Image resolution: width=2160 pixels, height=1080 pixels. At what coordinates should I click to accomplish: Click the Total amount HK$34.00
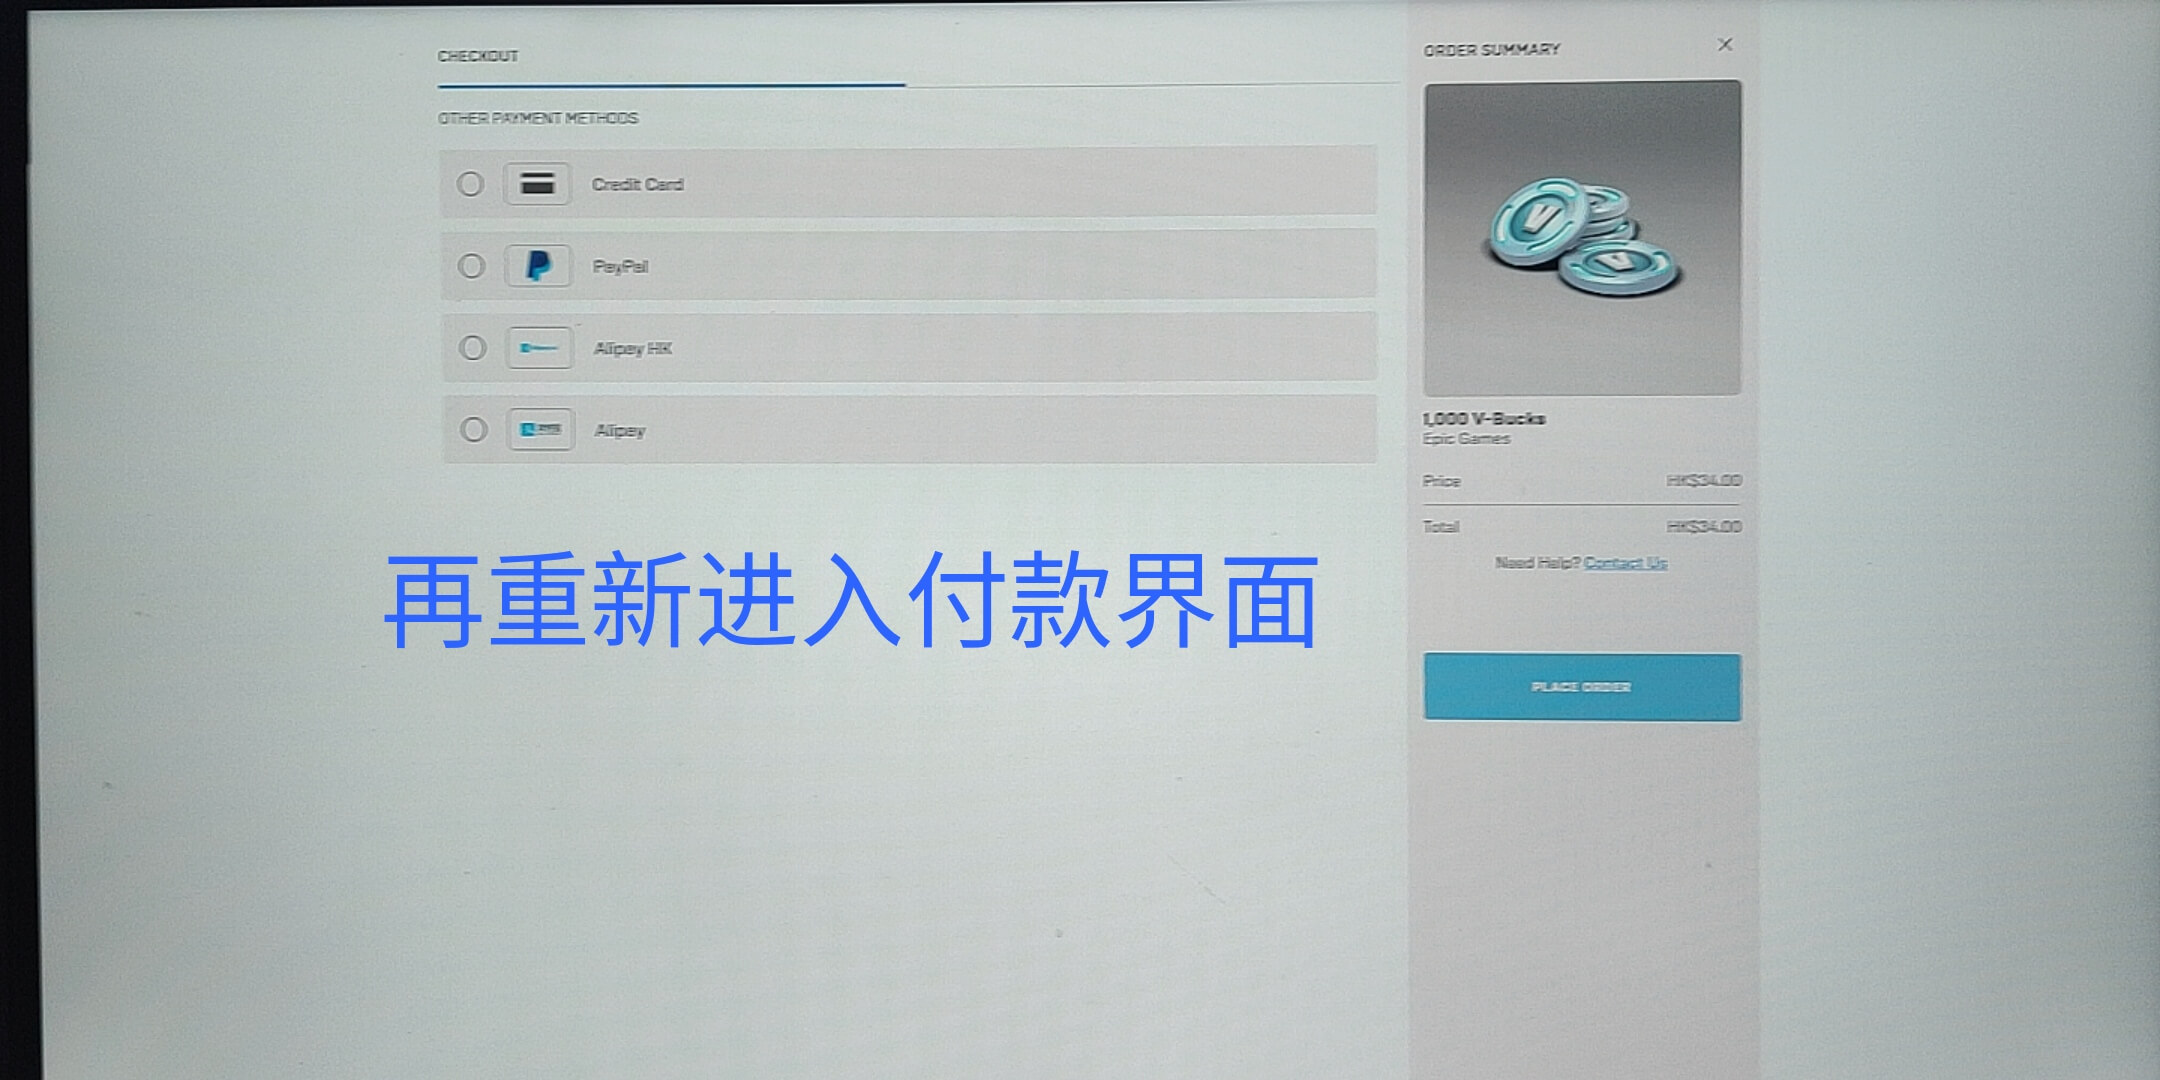(1703, 527)
